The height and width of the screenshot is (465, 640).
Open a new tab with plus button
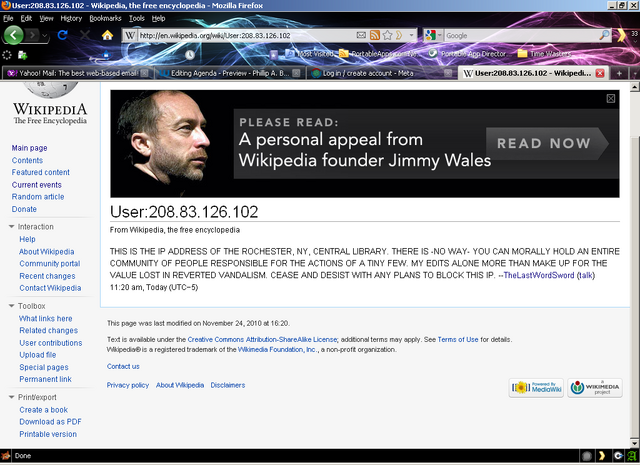coord(619,73)
